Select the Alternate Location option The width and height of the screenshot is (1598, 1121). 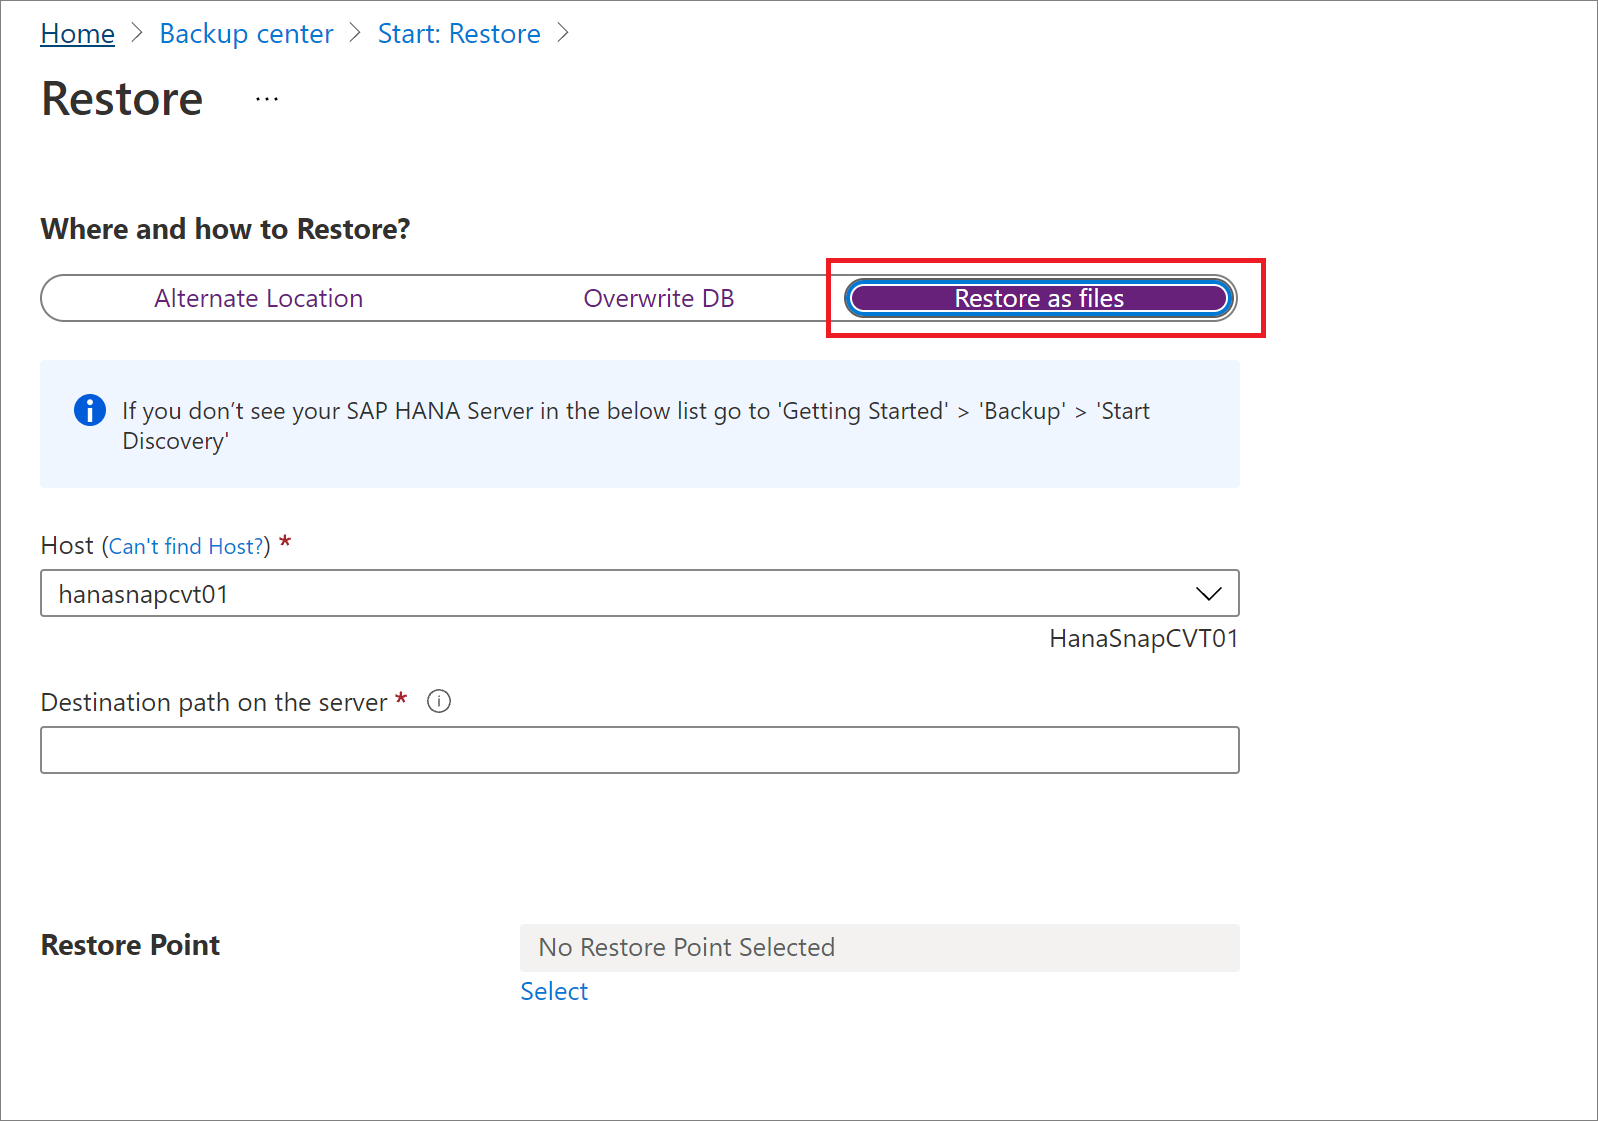point(258,298)
